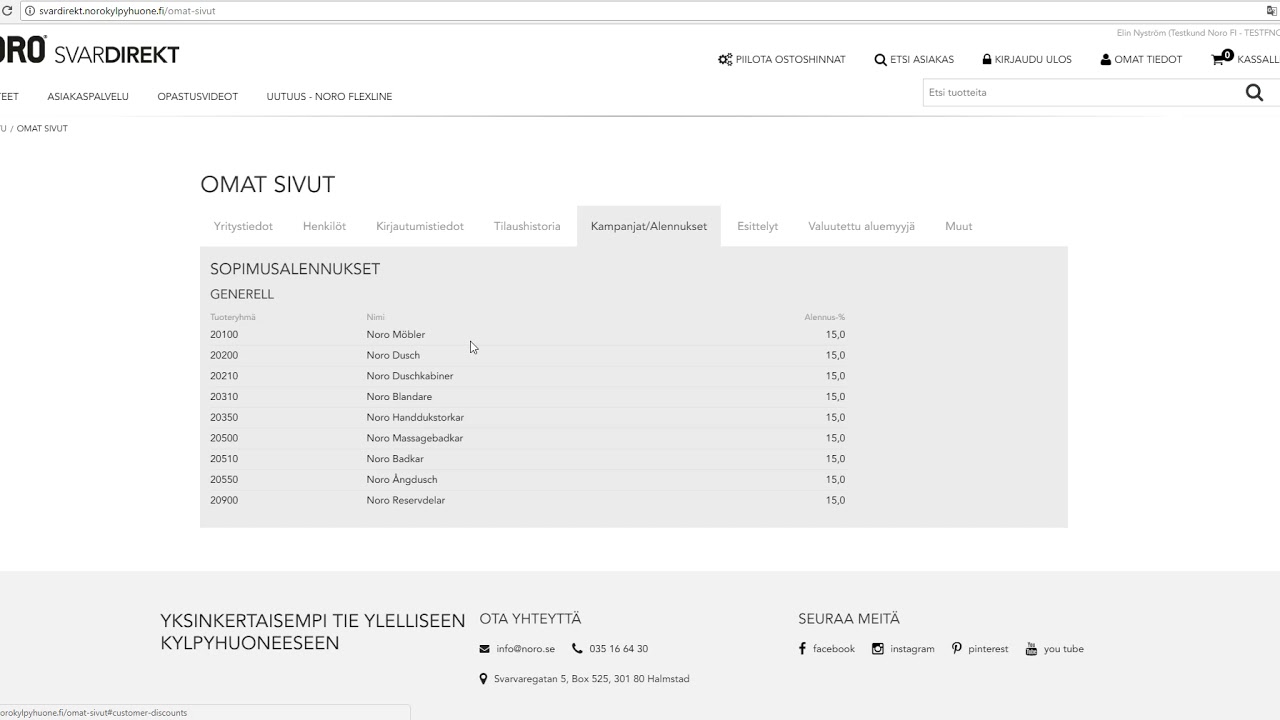Open Opastusvideot menu item
The image size is (1280, 720).
(x=197, y=97)
